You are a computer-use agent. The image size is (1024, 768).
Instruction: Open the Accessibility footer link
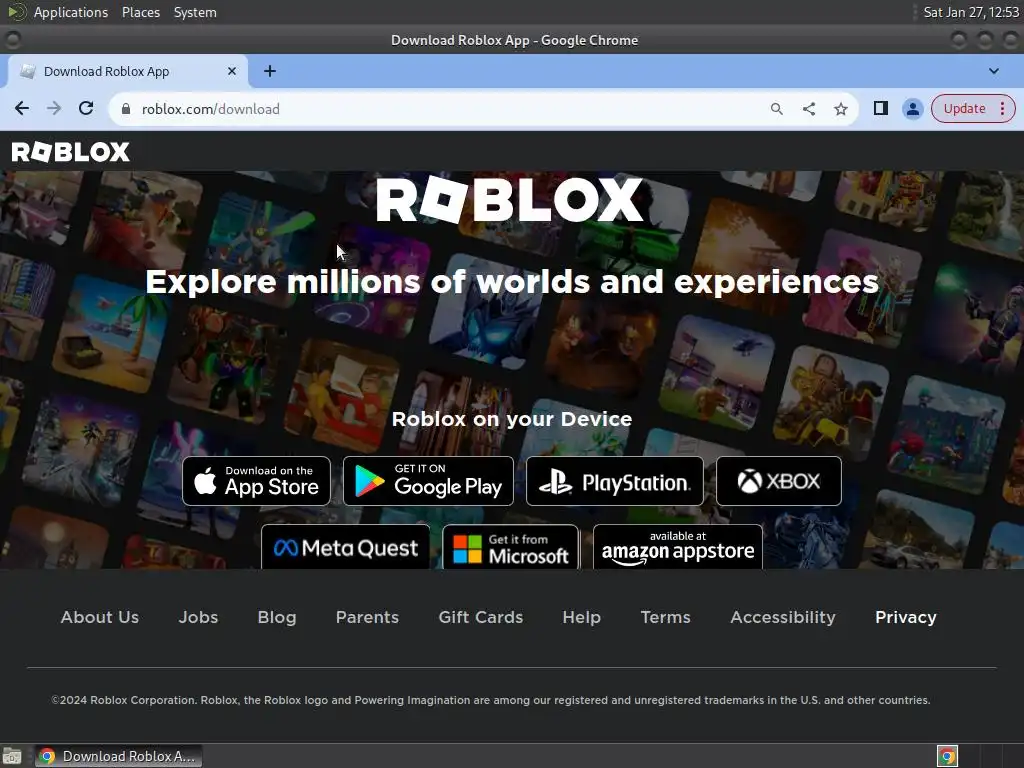click(x=783, y=617)
